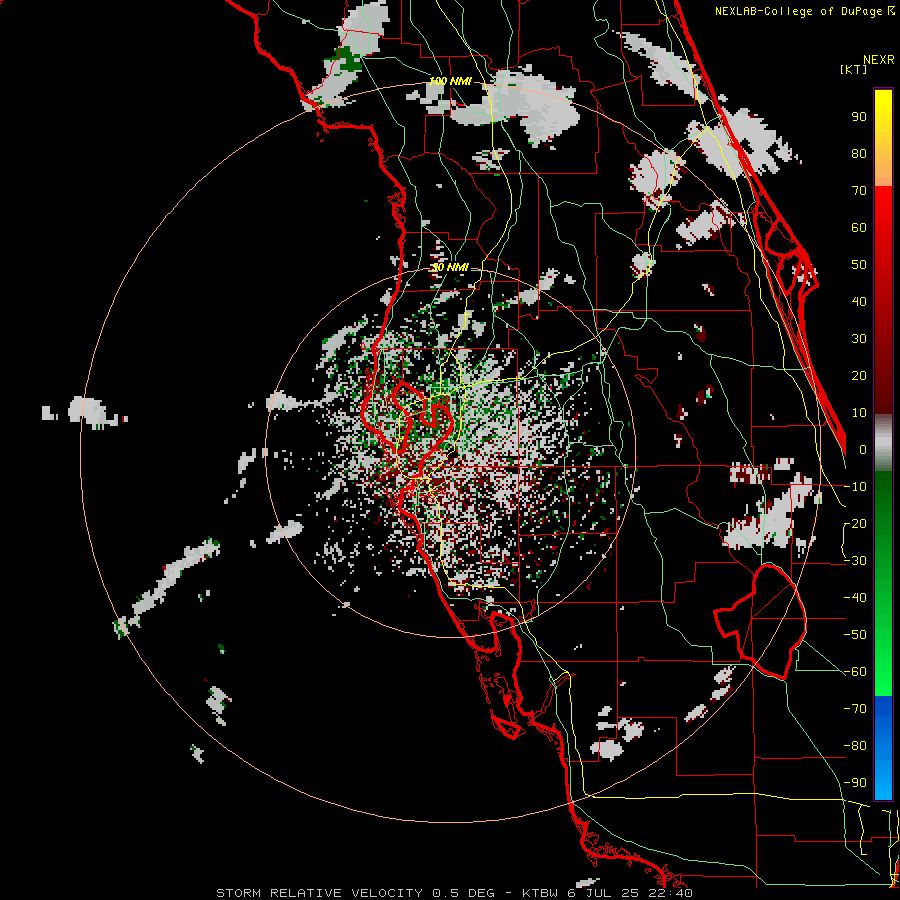The image size is (900, 900).
Task: Click the -90 scale label
Action: [855, 782]
